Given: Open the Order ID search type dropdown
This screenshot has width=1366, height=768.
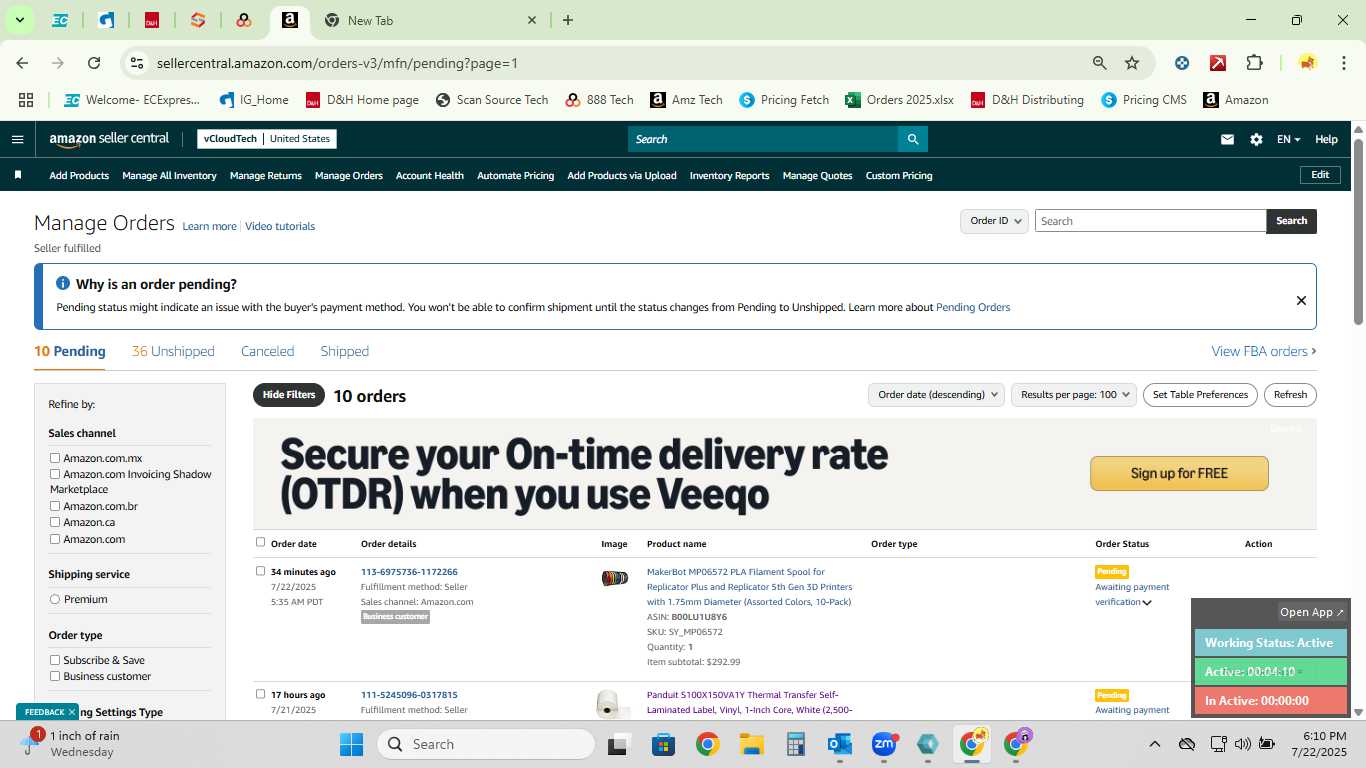Looking at the screenshot, I should pyautogui.click(x=994, y=221).
